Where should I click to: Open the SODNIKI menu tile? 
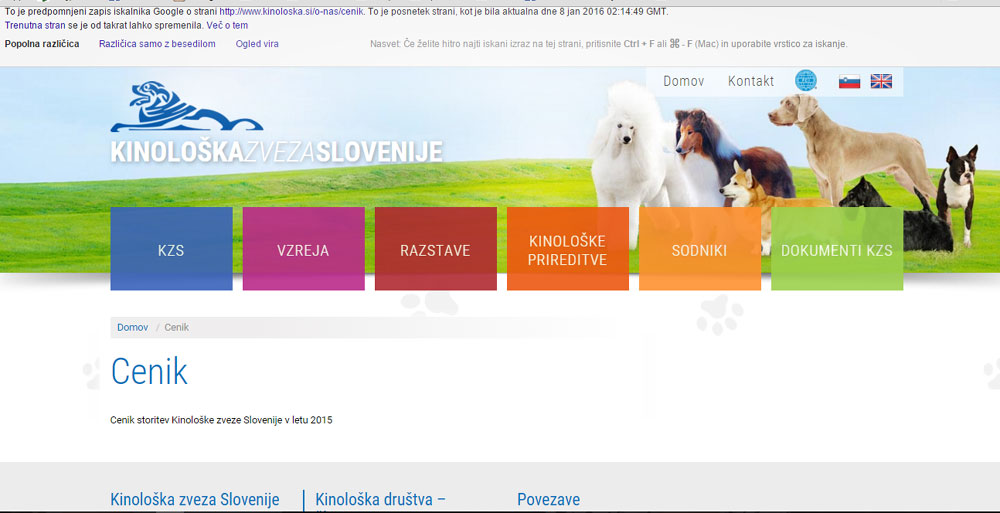(x=700, y=249)
